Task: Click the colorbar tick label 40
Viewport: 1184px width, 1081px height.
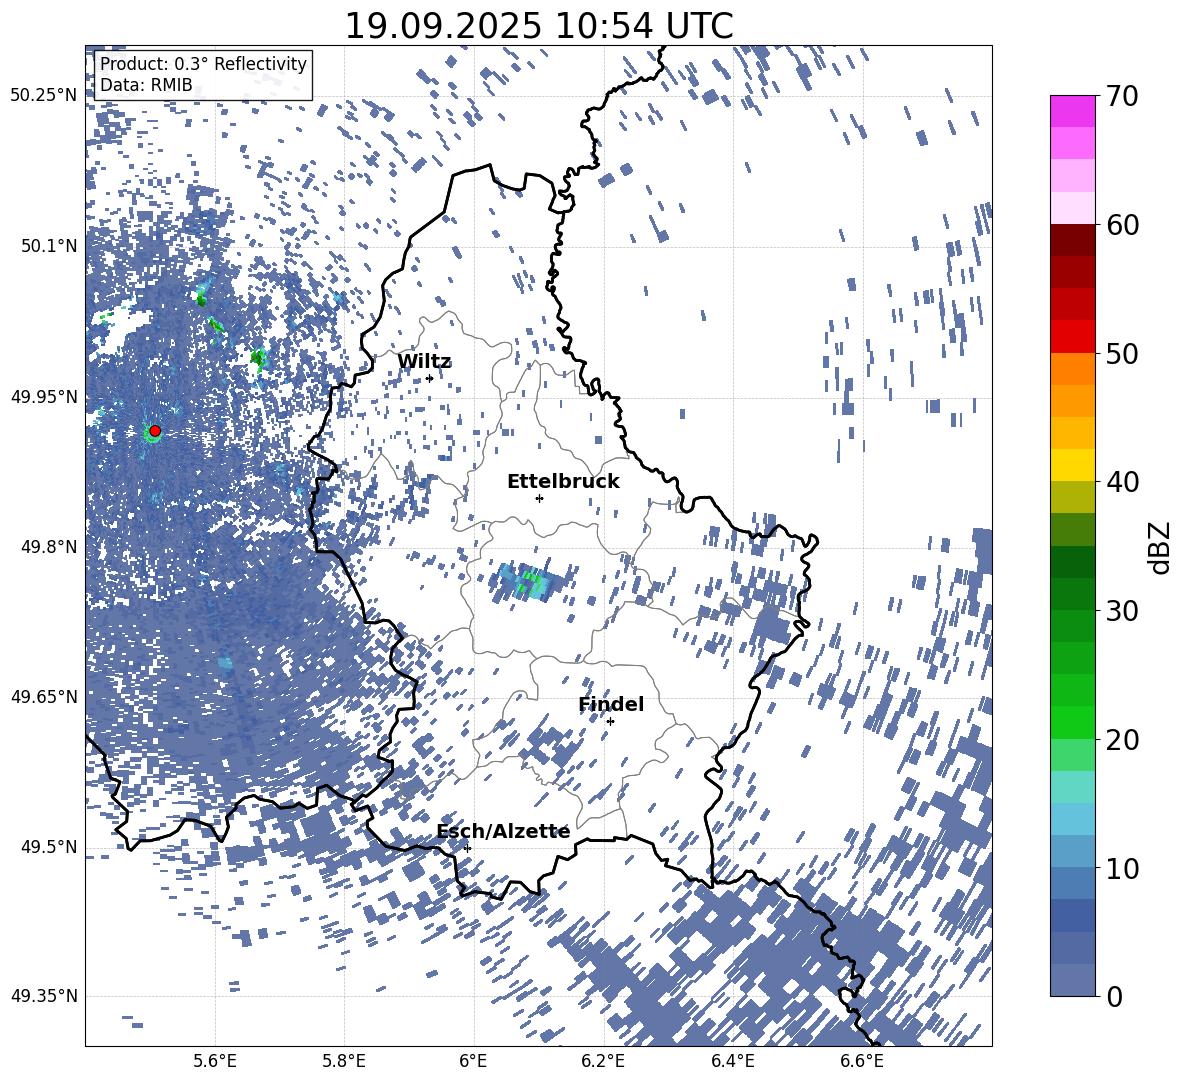Action: point(1122,482)
